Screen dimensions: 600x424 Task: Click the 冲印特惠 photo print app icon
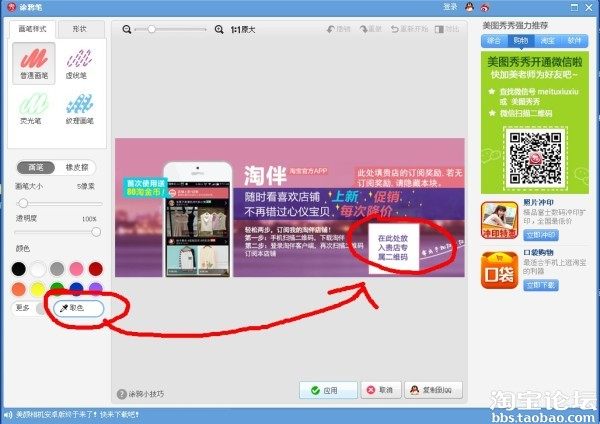tap(499, 220)
